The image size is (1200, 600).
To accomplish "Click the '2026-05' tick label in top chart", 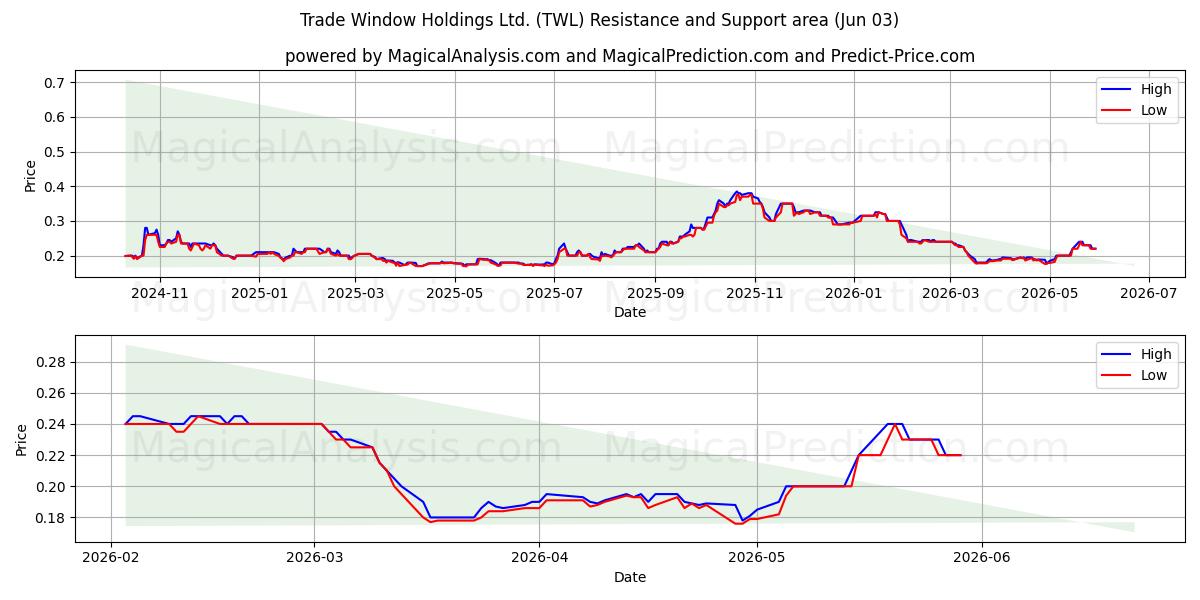I will point(1049,293).
